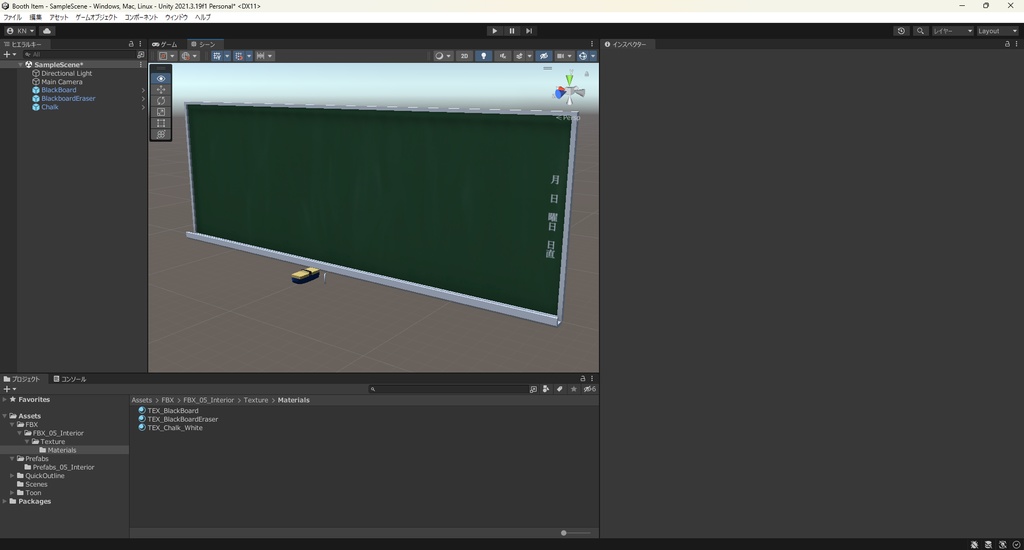Open global search magnifier in top toolbar
The image size is (1024, 550).
[920, 31]
